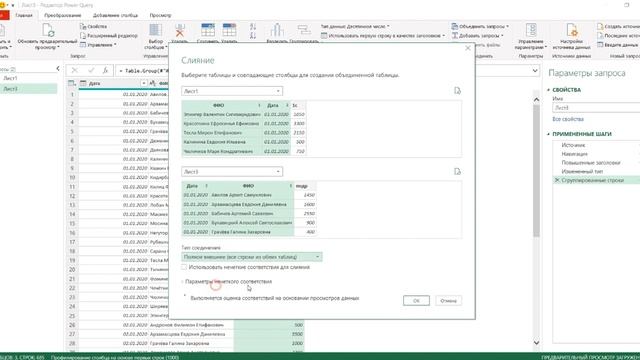Select ФИО column header in first preview table
Image resolution: width=640 pixels, height=360 pixels.
click(x=222, y=105)
